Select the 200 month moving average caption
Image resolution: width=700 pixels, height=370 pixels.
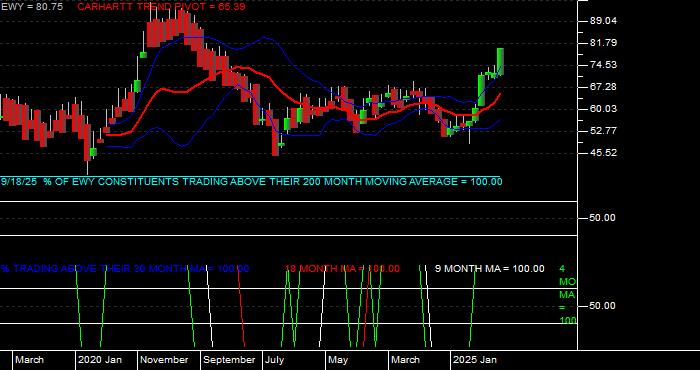(252, 182)
